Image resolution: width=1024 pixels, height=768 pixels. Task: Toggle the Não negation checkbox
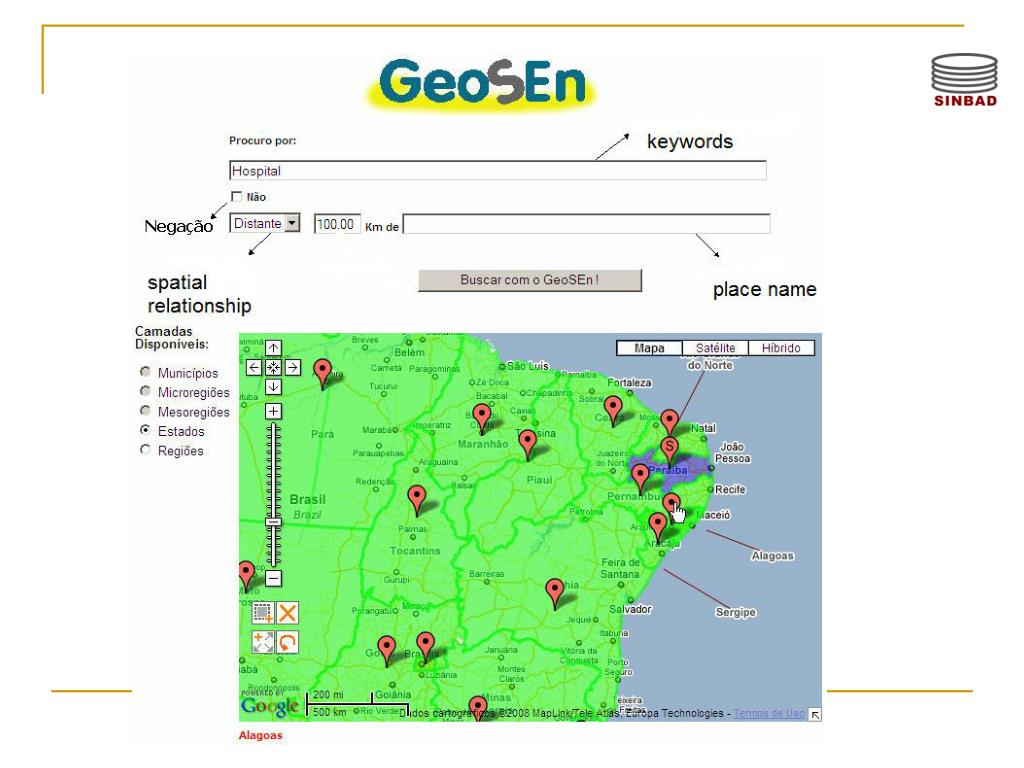[x=236, y=197]
